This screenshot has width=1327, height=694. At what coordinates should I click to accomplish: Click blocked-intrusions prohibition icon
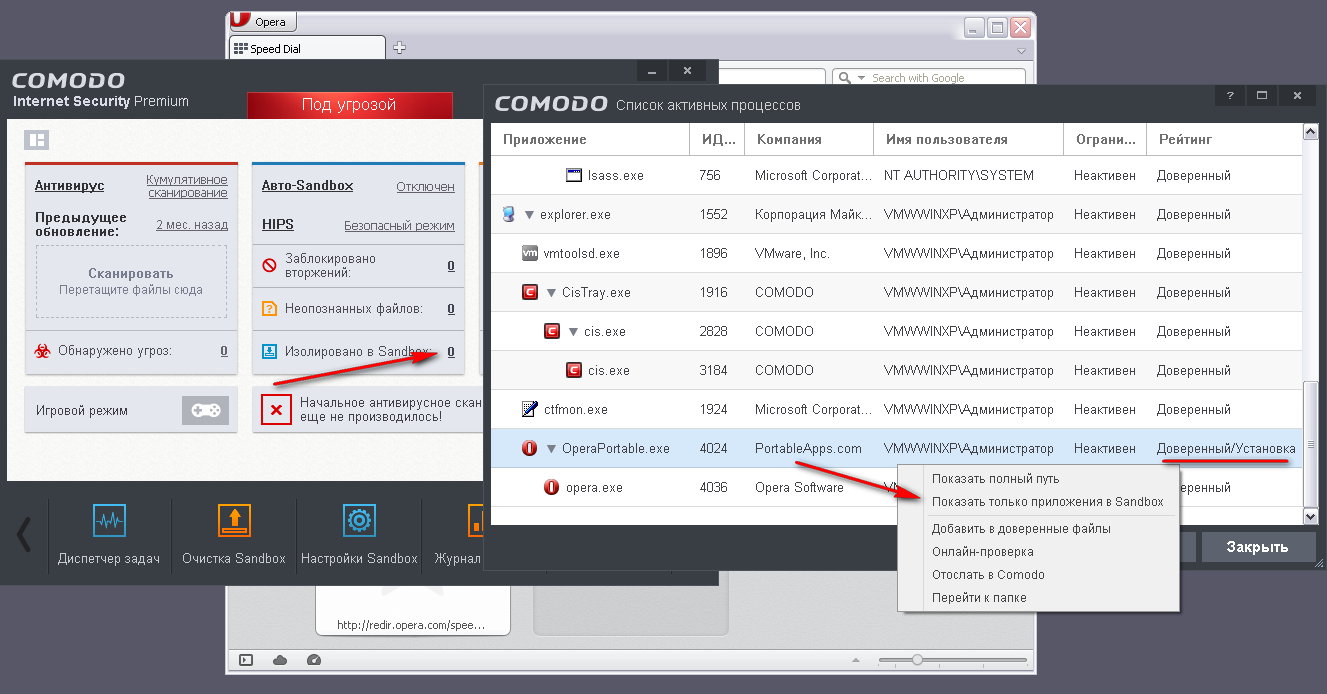[x=269, y=265]
